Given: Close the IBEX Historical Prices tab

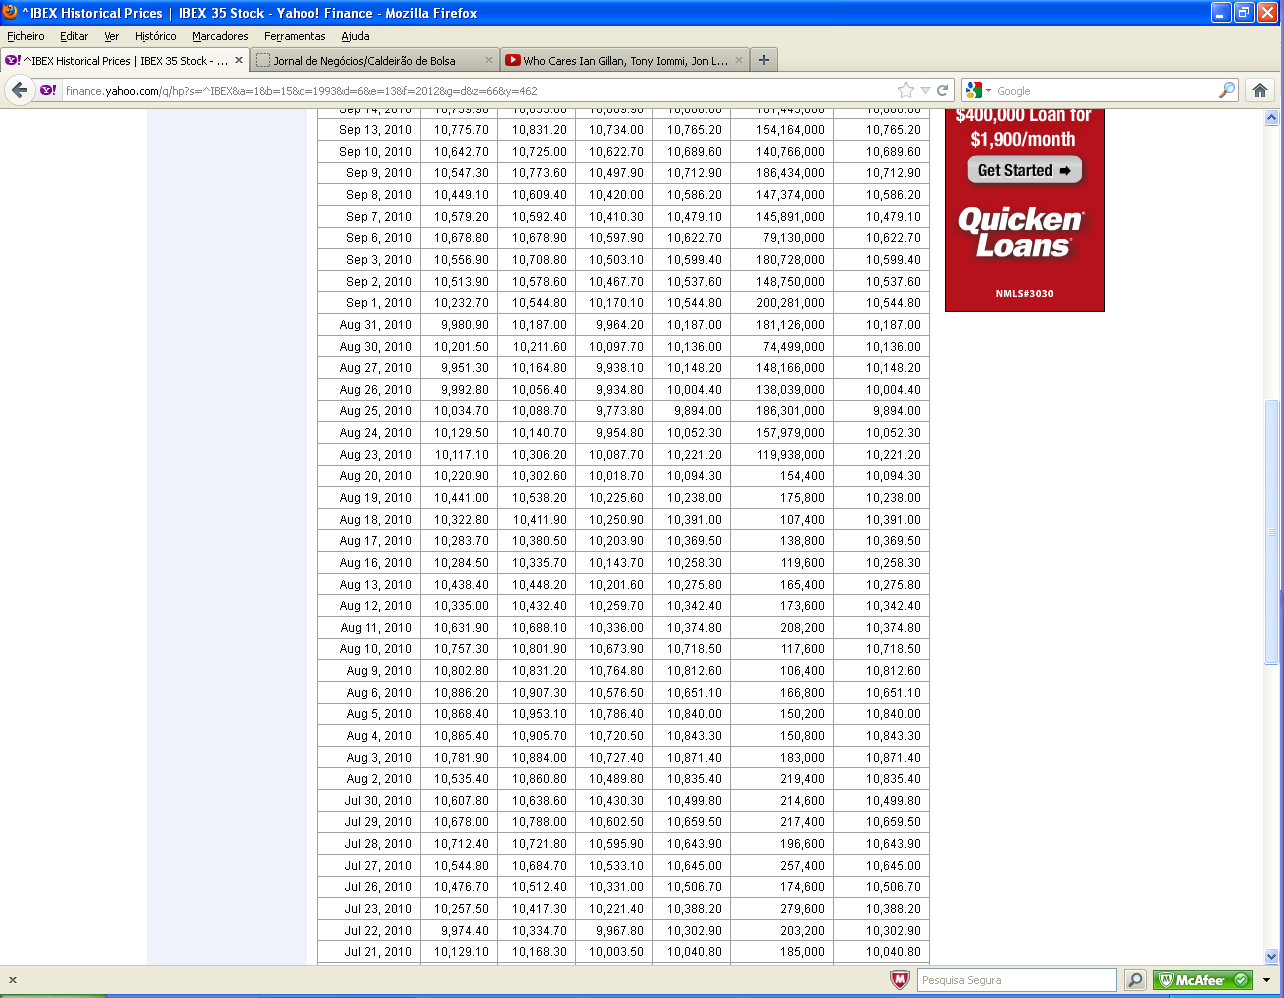Looking at the screenshot, I should [239, 60].
